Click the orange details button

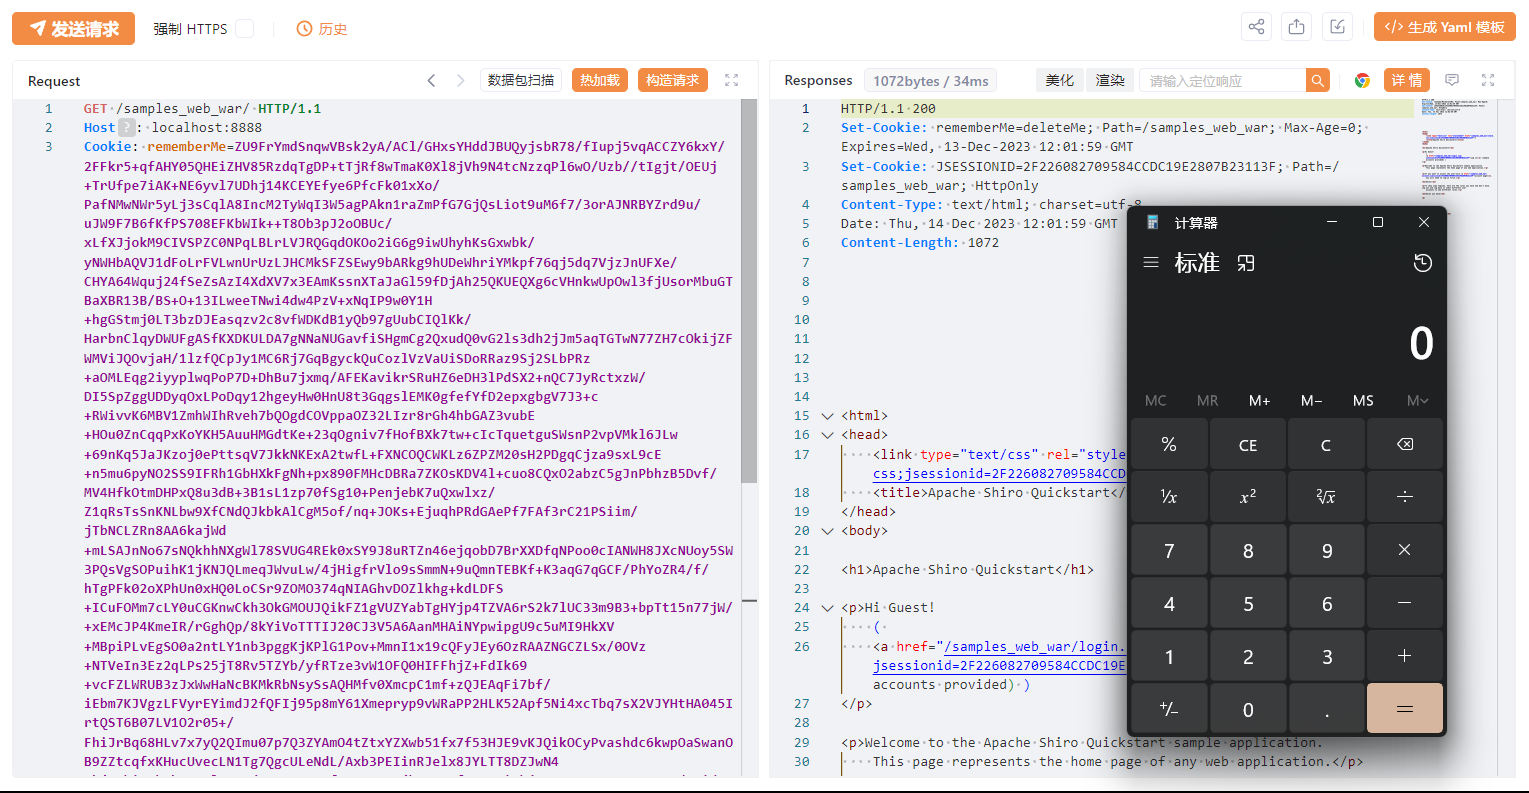tap(1407, 80)
